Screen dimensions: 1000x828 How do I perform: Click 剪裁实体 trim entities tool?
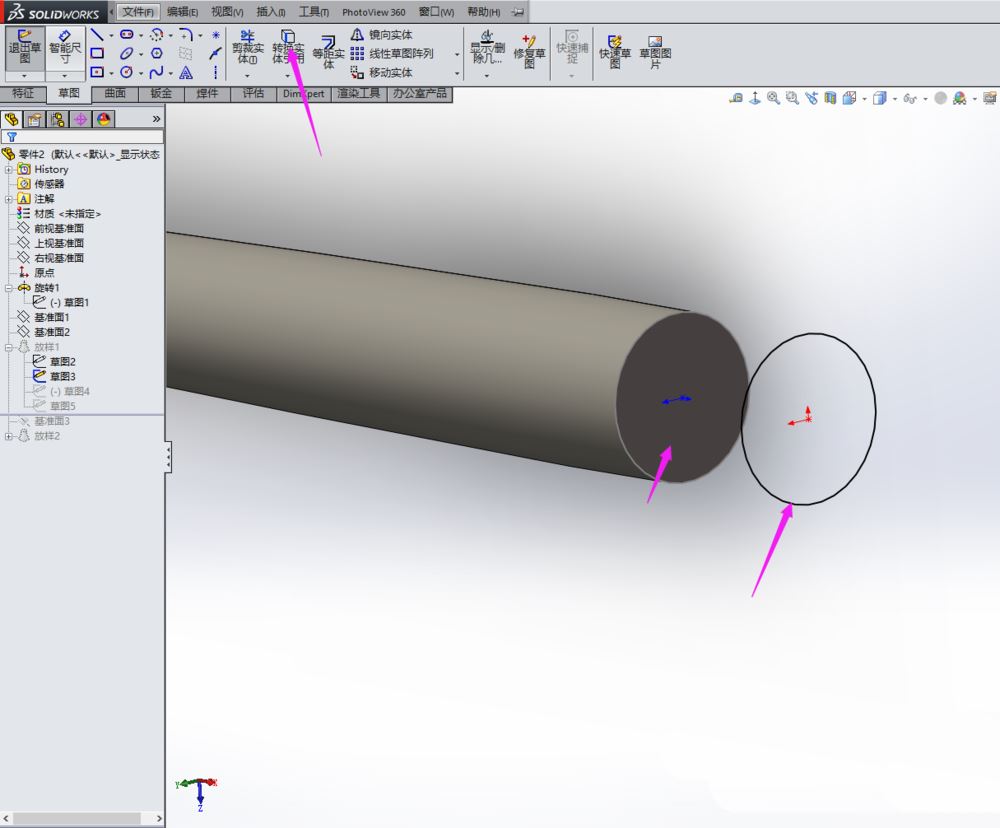pos(247,47)
